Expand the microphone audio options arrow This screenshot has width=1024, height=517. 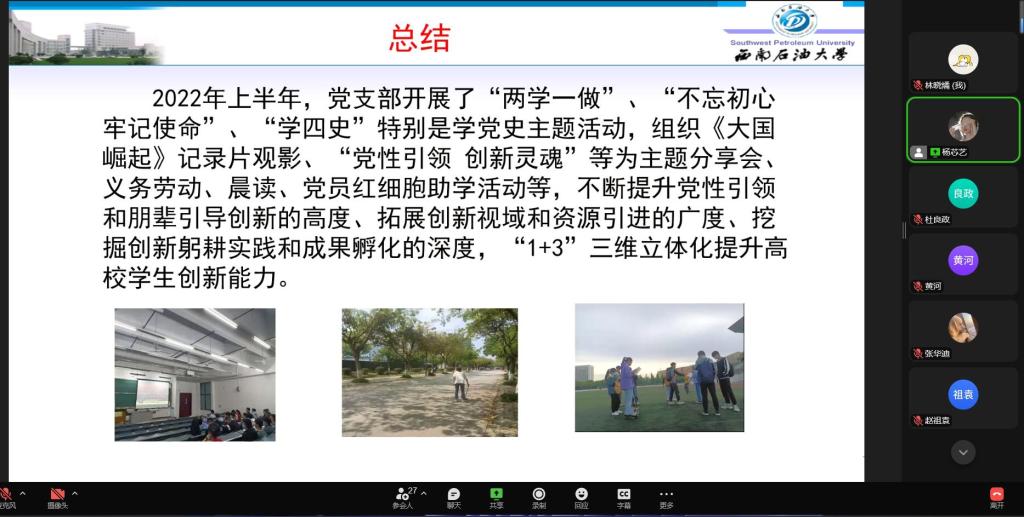[22, 493]
